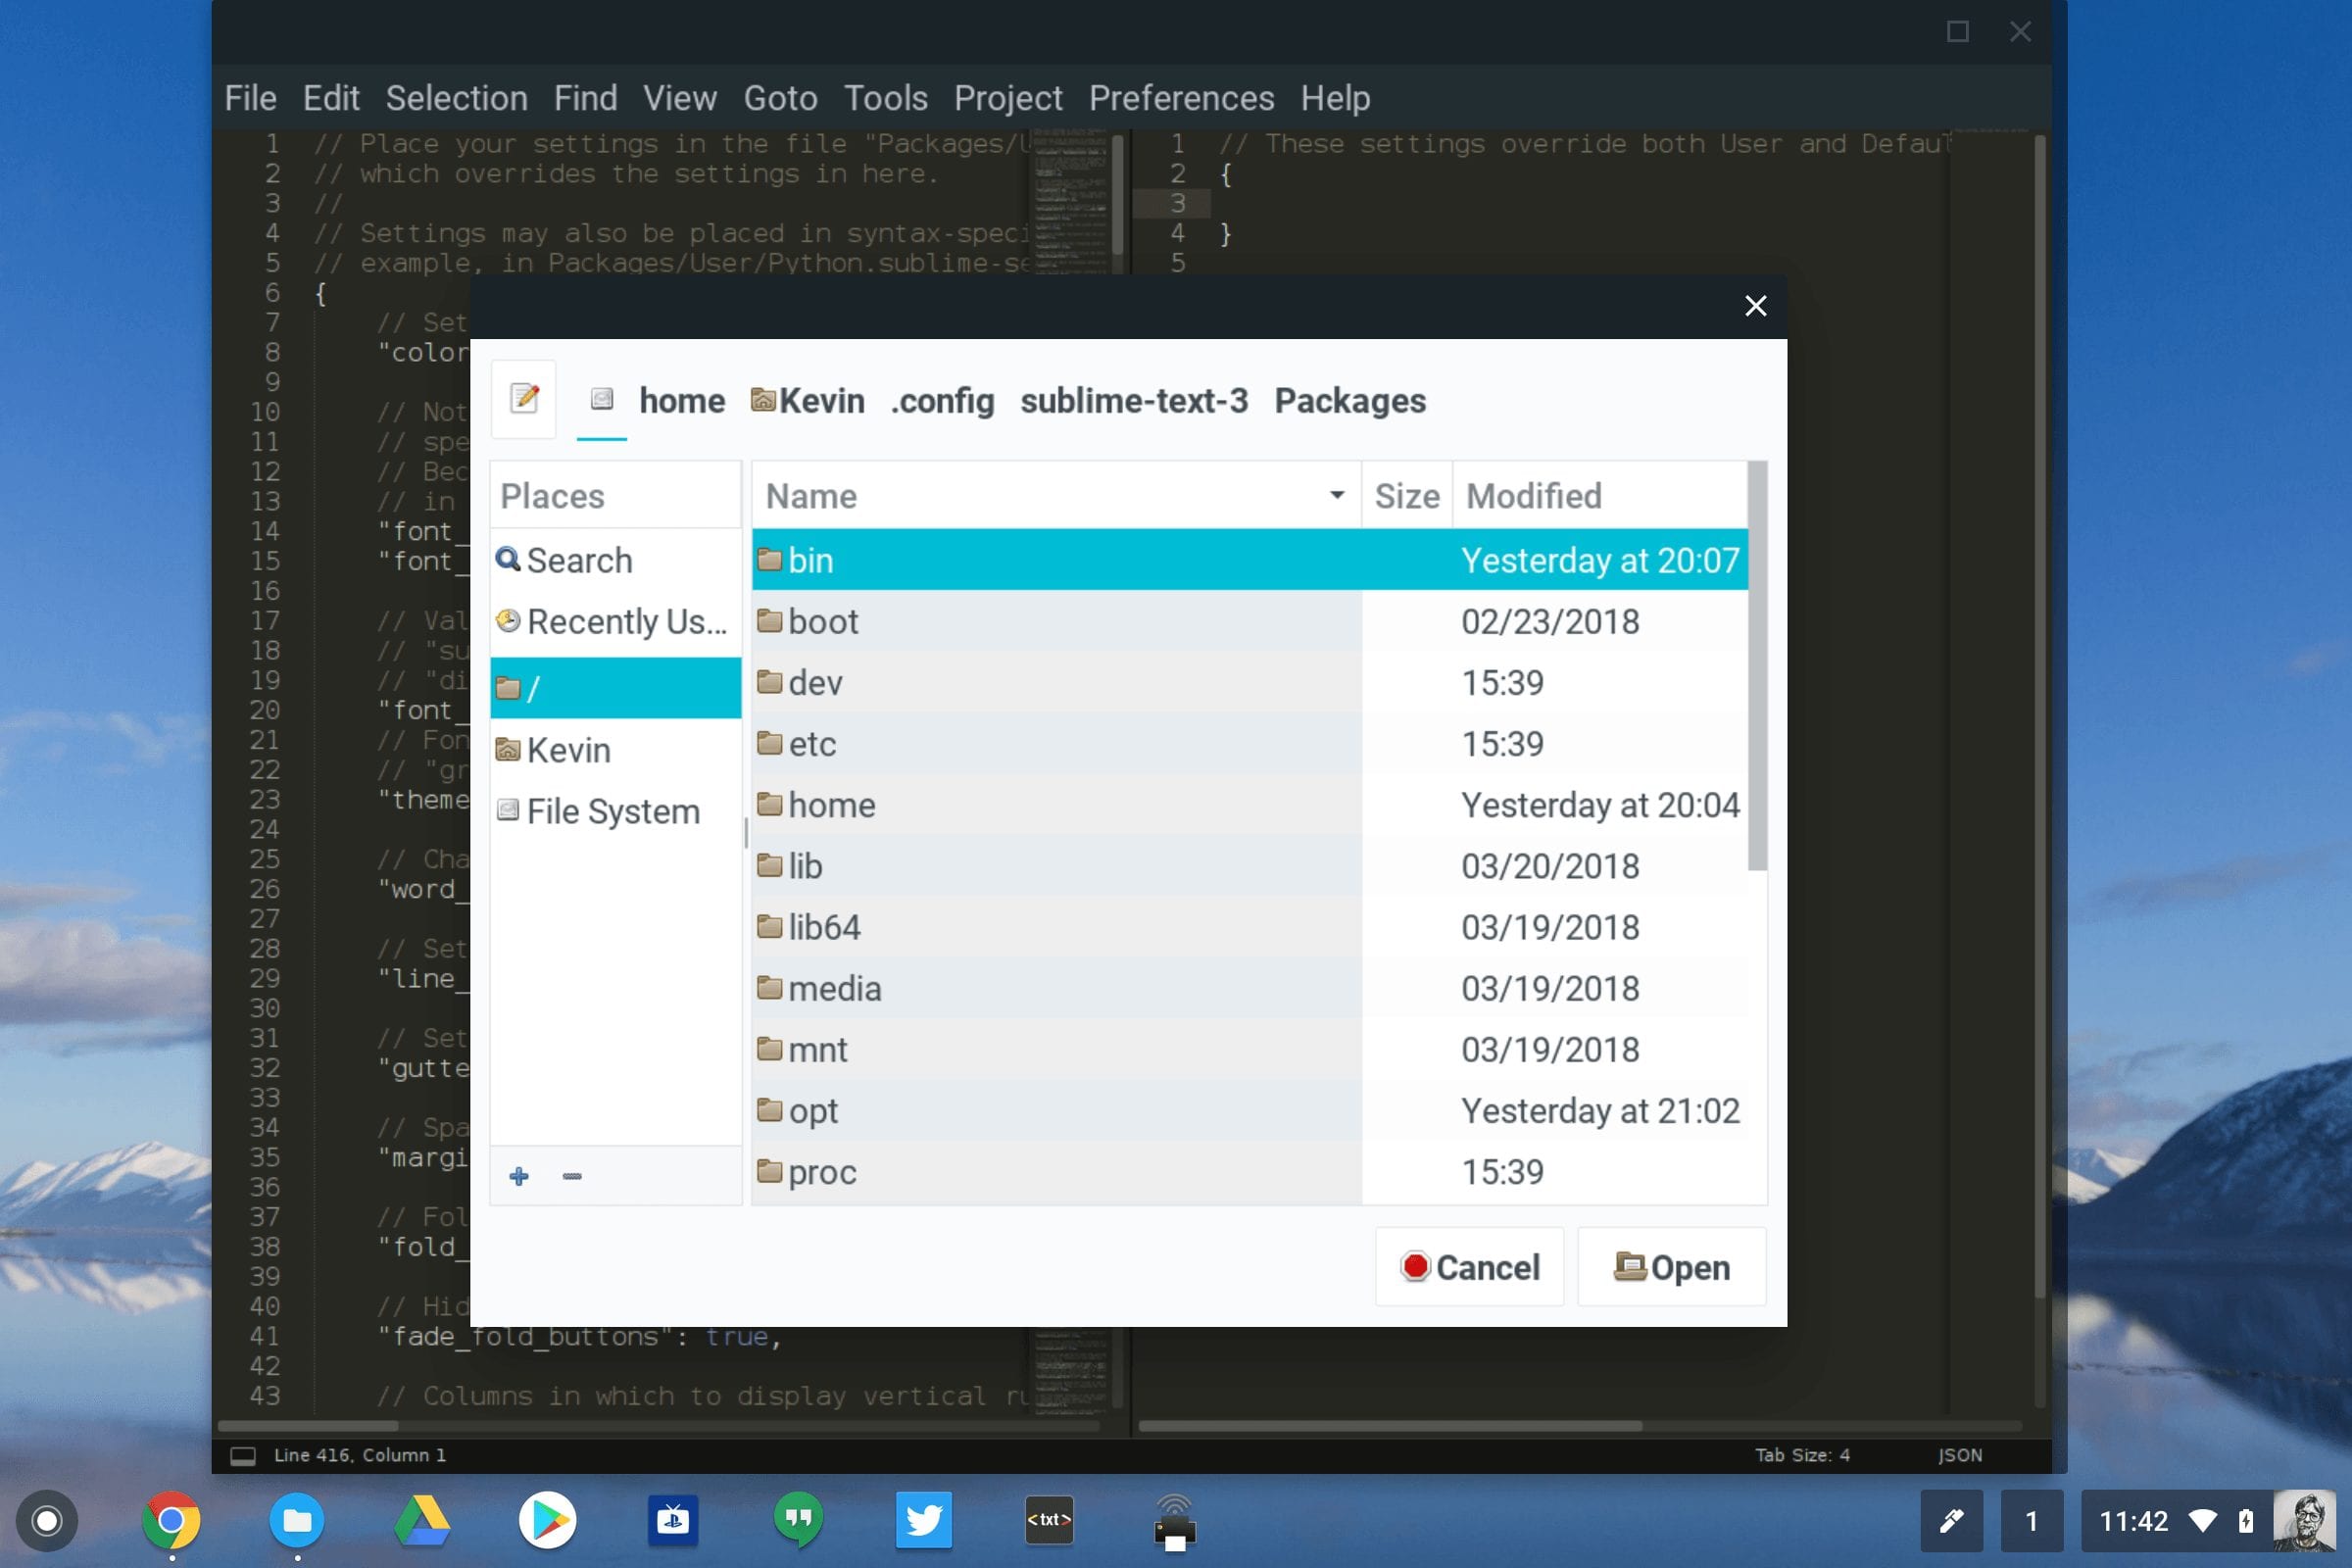Select the bin folder row
Screen dimensions: 2352x1568
(x=1250, y=560)
